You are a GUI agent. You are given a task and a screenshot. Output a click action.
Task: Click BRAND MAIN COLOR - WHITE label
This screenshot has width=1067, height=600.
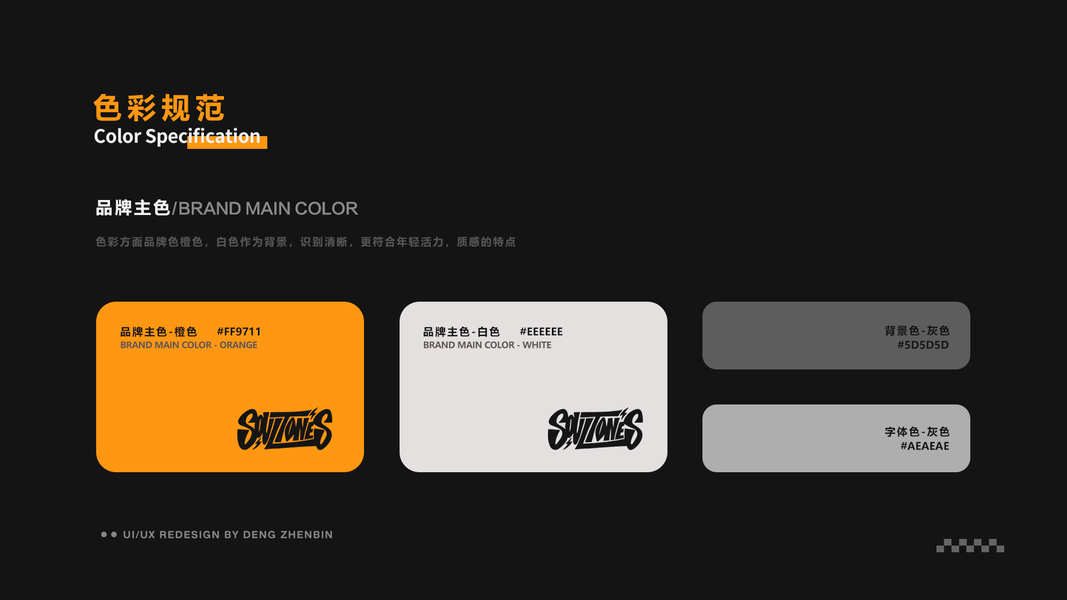487,346
